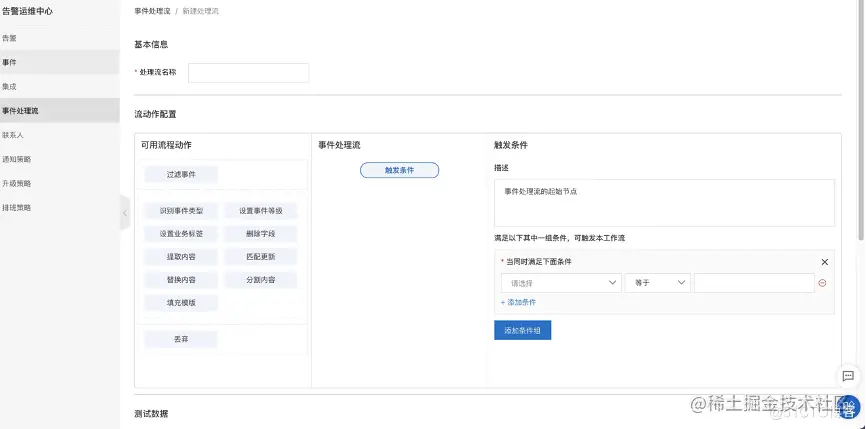Select the 分割内容 action
The height and width of the screenshot is (429, 866).
[x=261, y=280]
